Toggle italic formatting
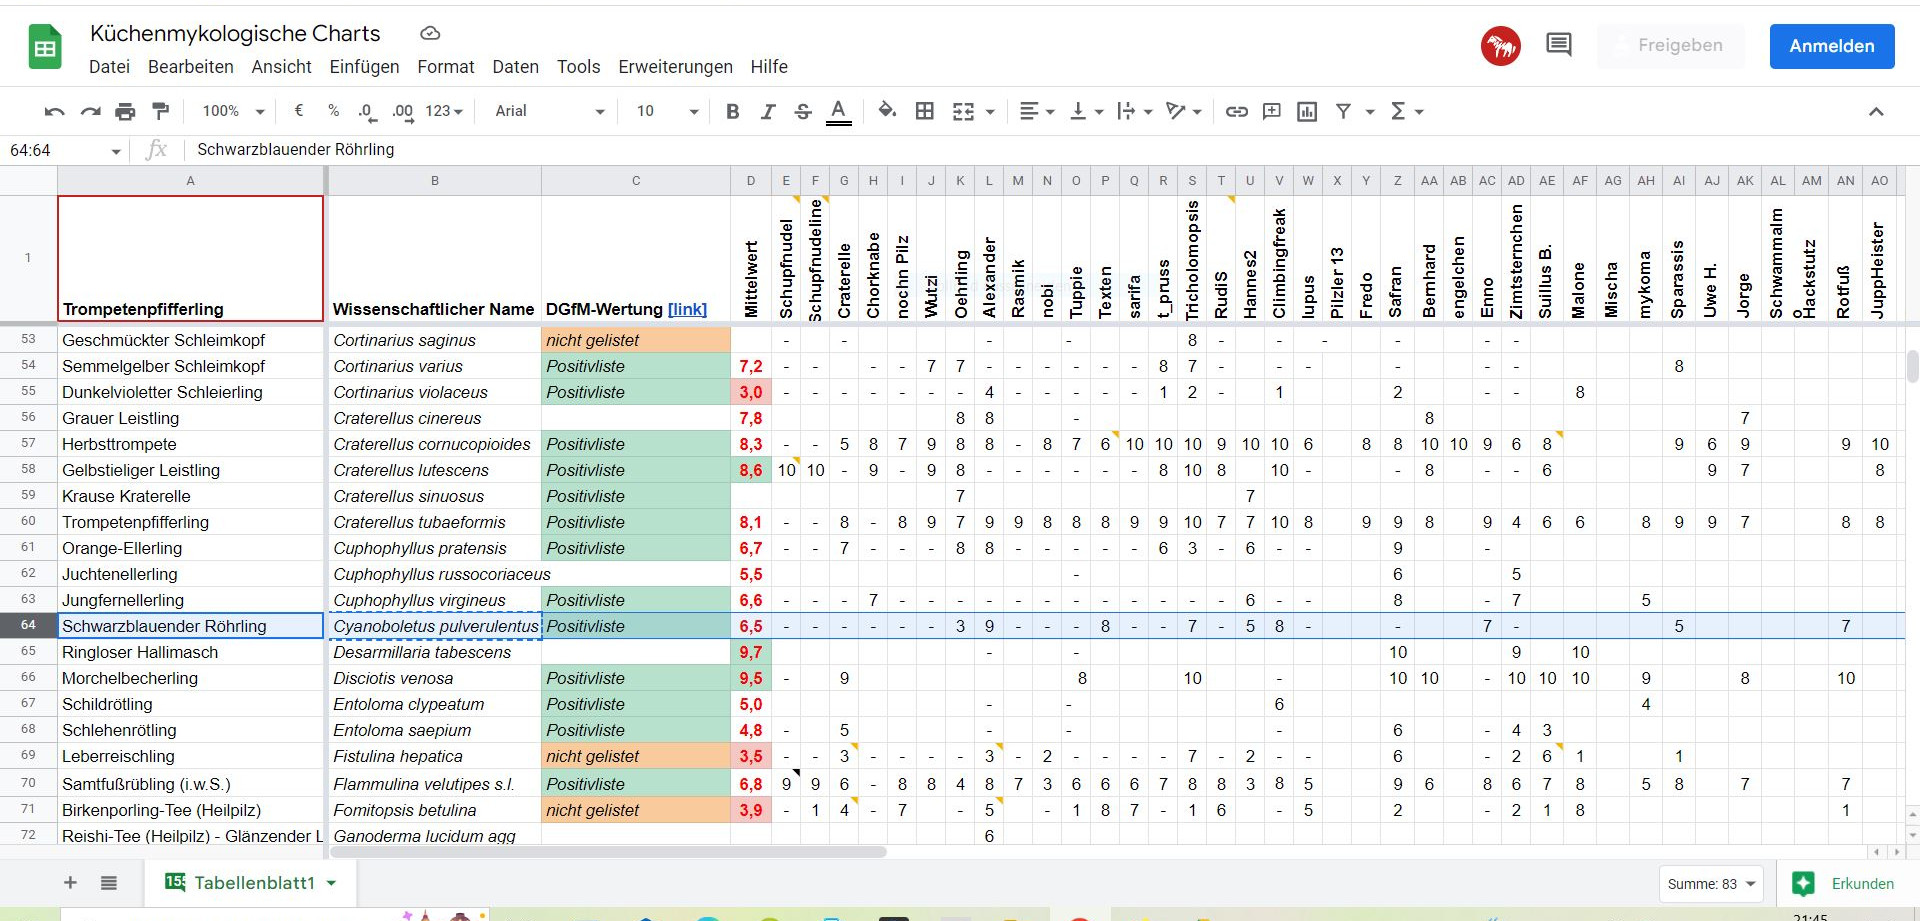1920x921 pixels. tap(767, 111)
